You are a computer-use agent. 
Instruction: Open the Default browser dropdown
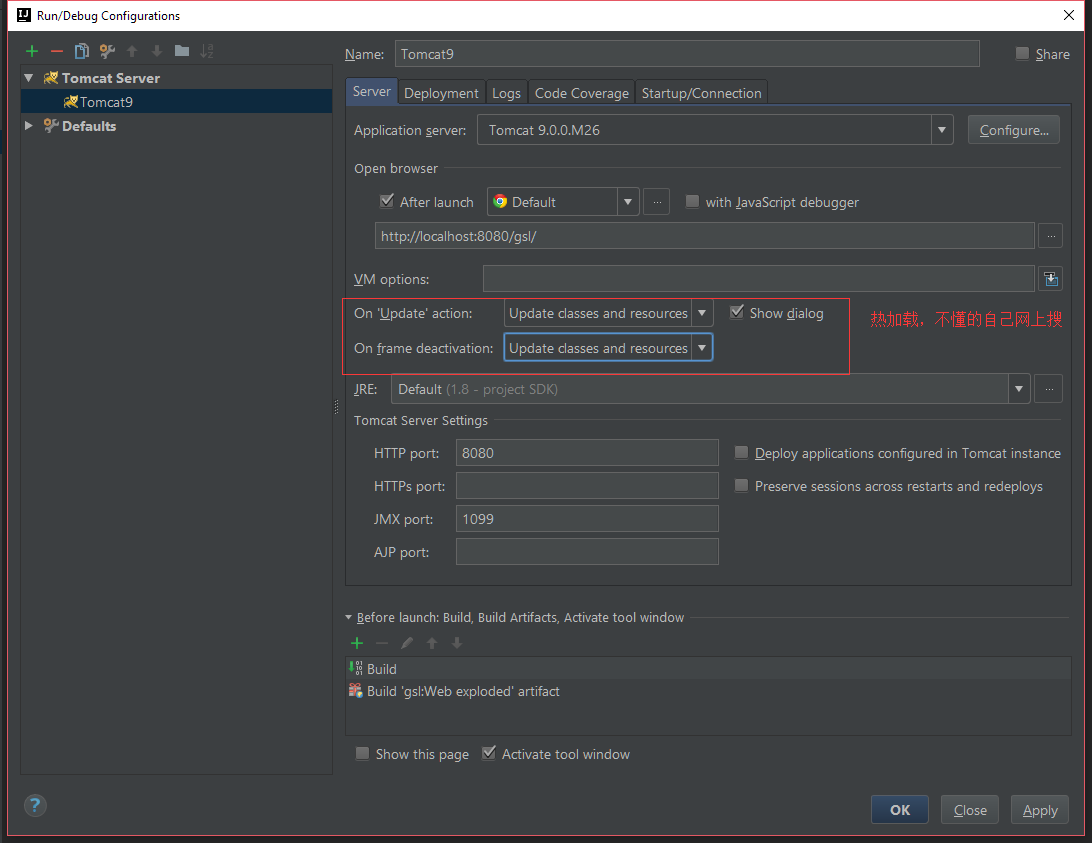tap(628, 202)
